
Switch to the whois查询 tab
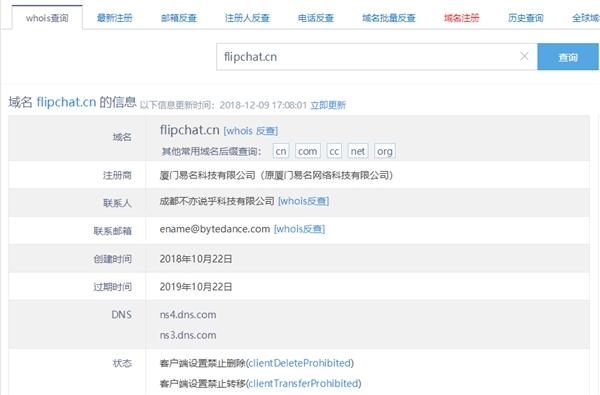coord(47,18)
